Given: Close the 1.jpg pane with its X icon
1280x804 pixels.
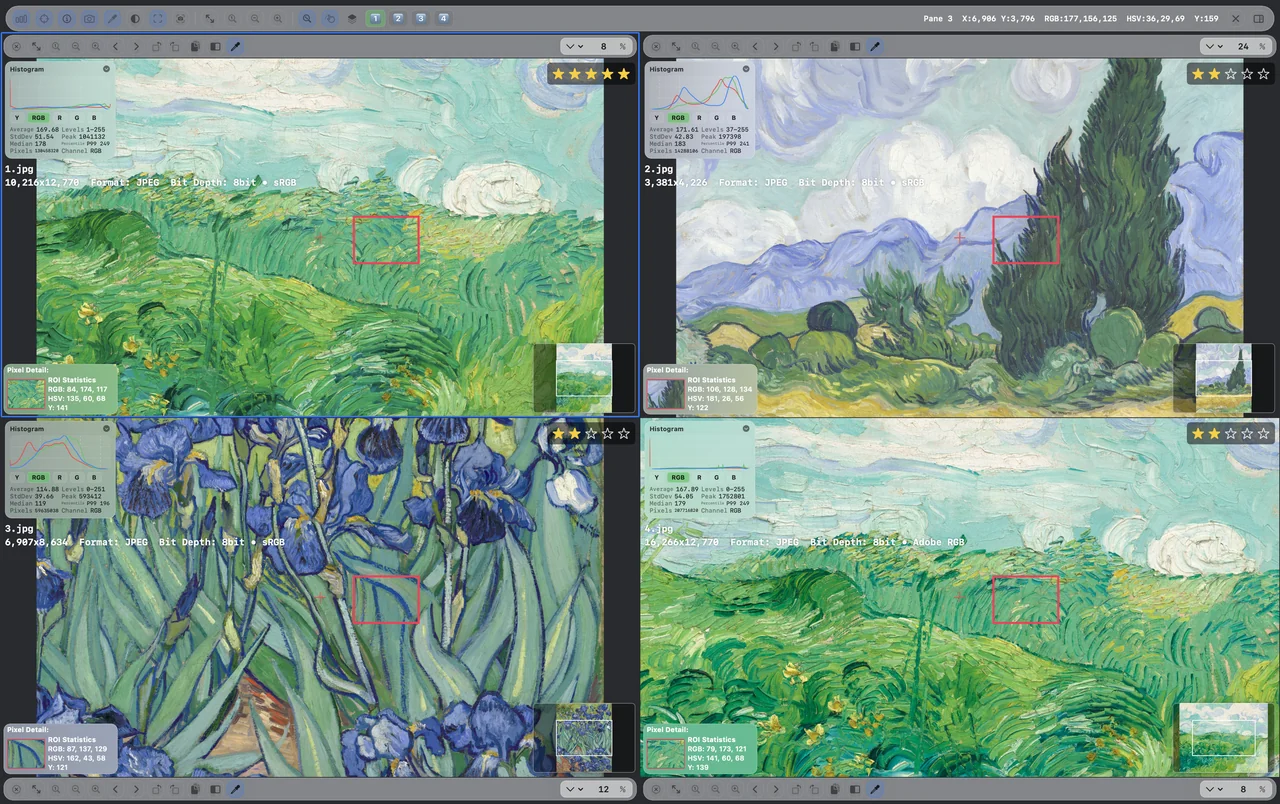Looking at the screenshot, I should (x=16, y=46).
